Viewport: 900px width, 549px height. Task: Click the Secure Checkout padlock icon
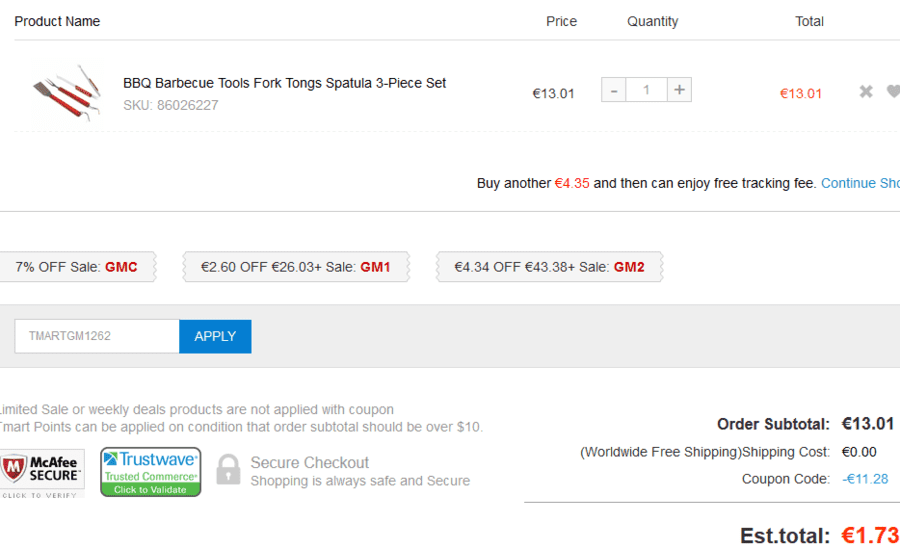coord(228,470)
